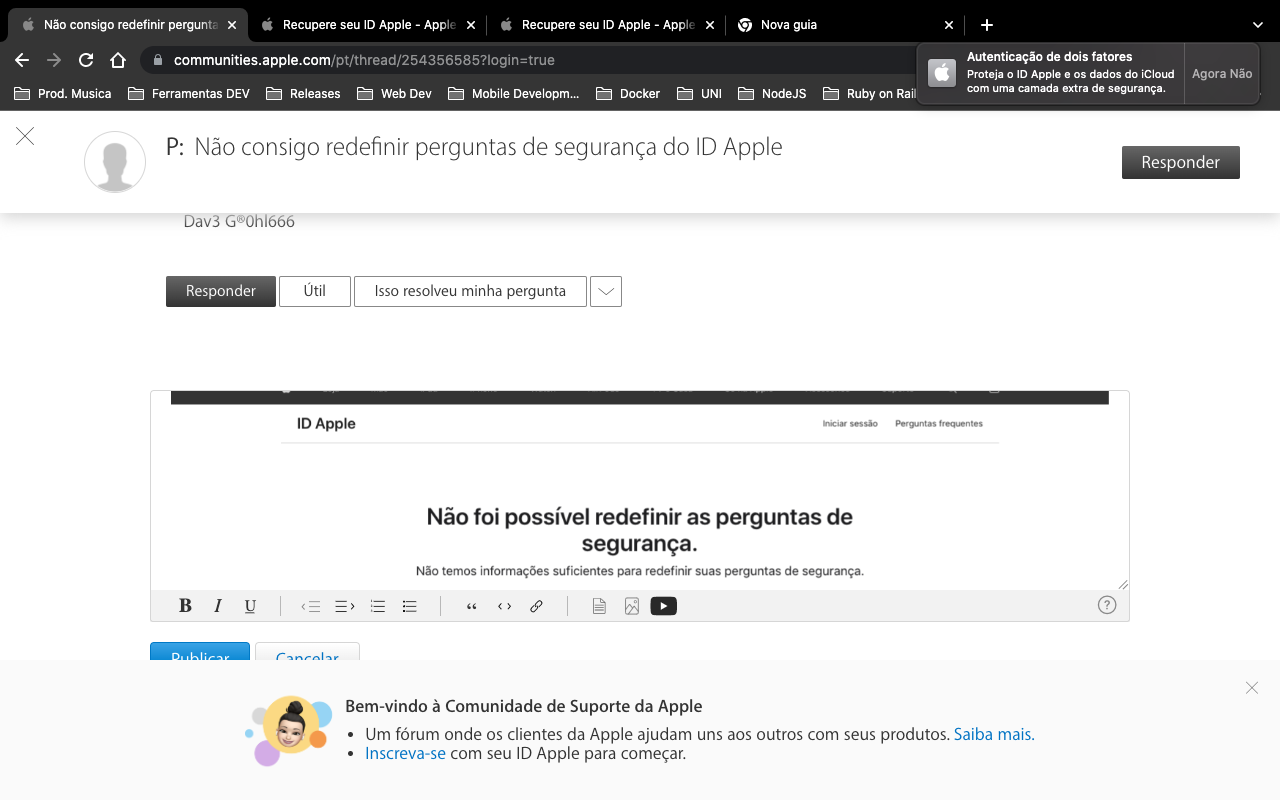Viewport: 1280px width, 800px height.
Task: Toggle bold formatting in the editor
Action: (x=185, y=606)
